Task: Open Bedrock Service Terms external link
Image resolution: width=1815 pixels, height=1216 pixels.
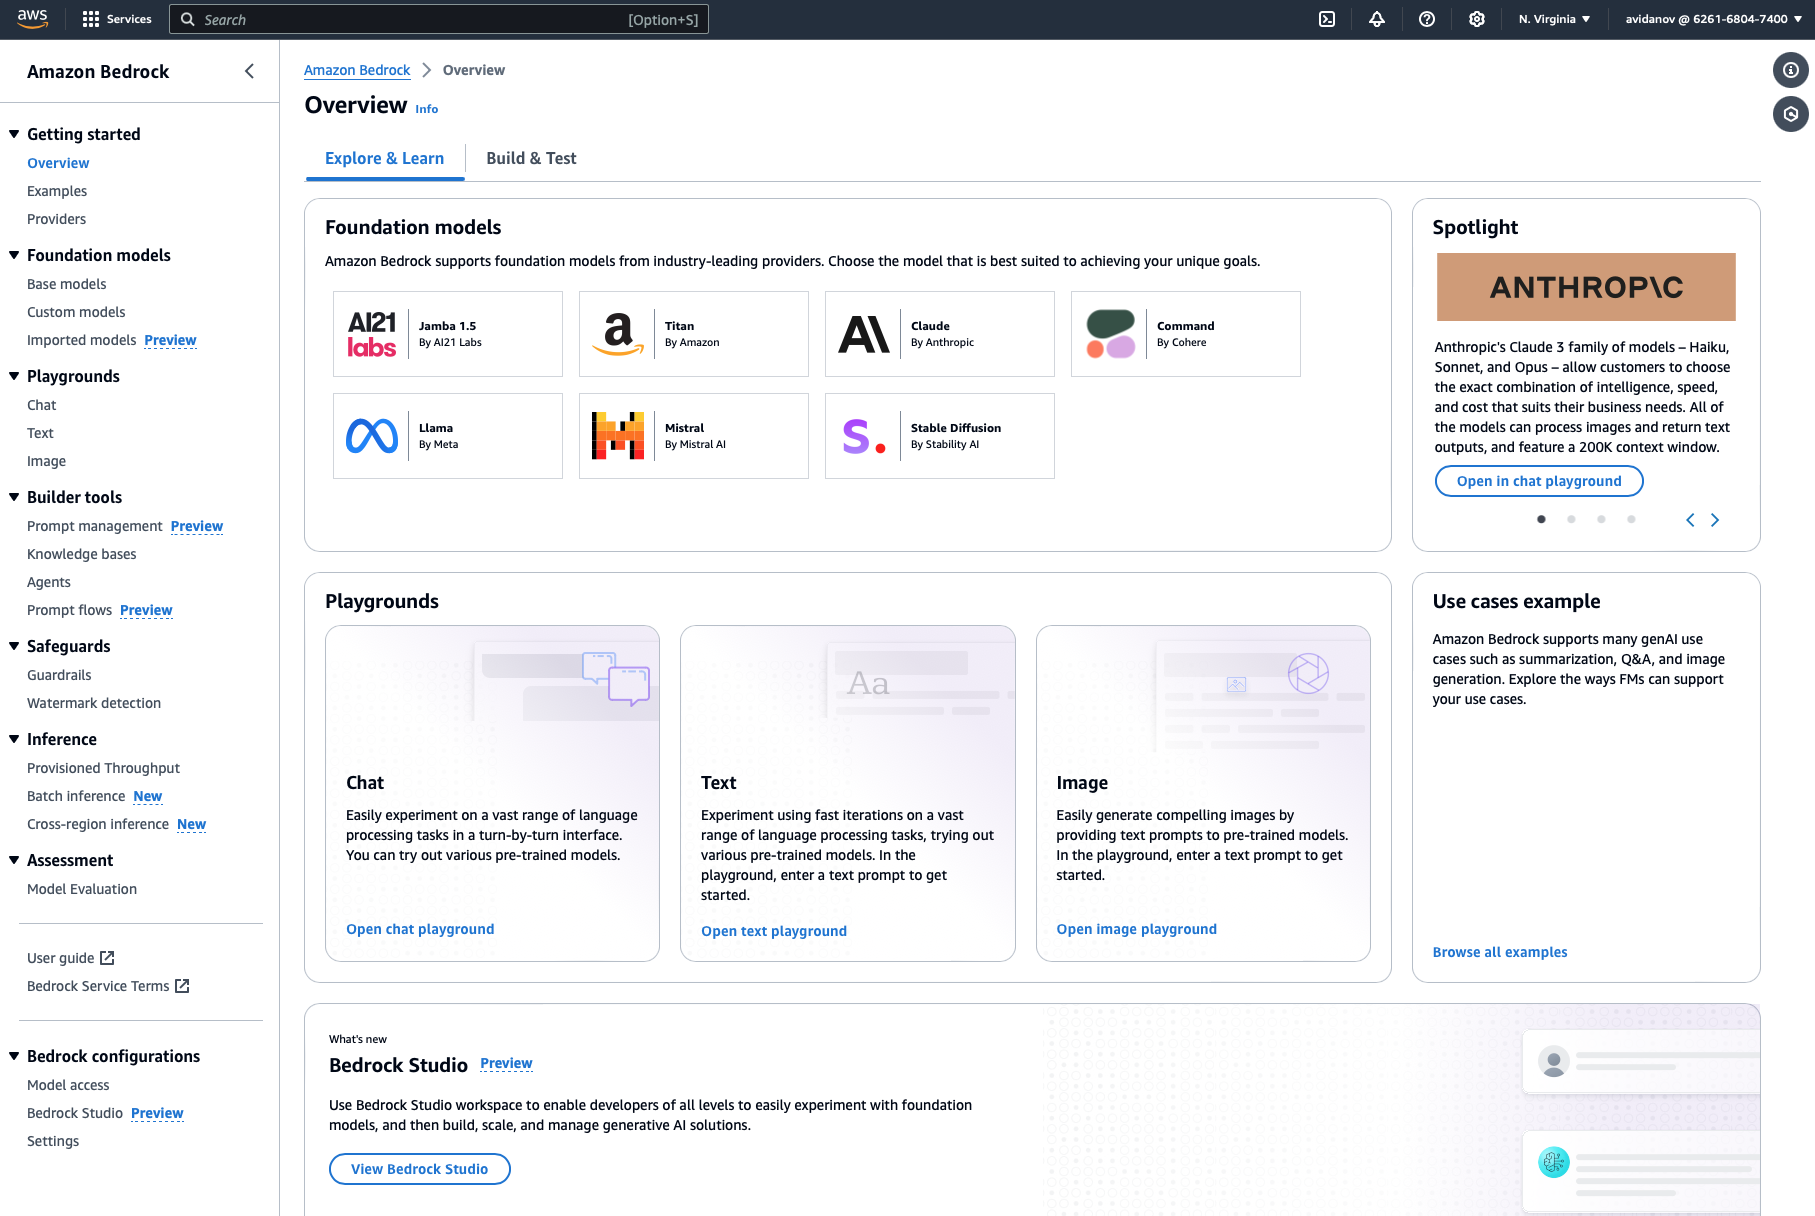Action: click(x=108, y=986)
